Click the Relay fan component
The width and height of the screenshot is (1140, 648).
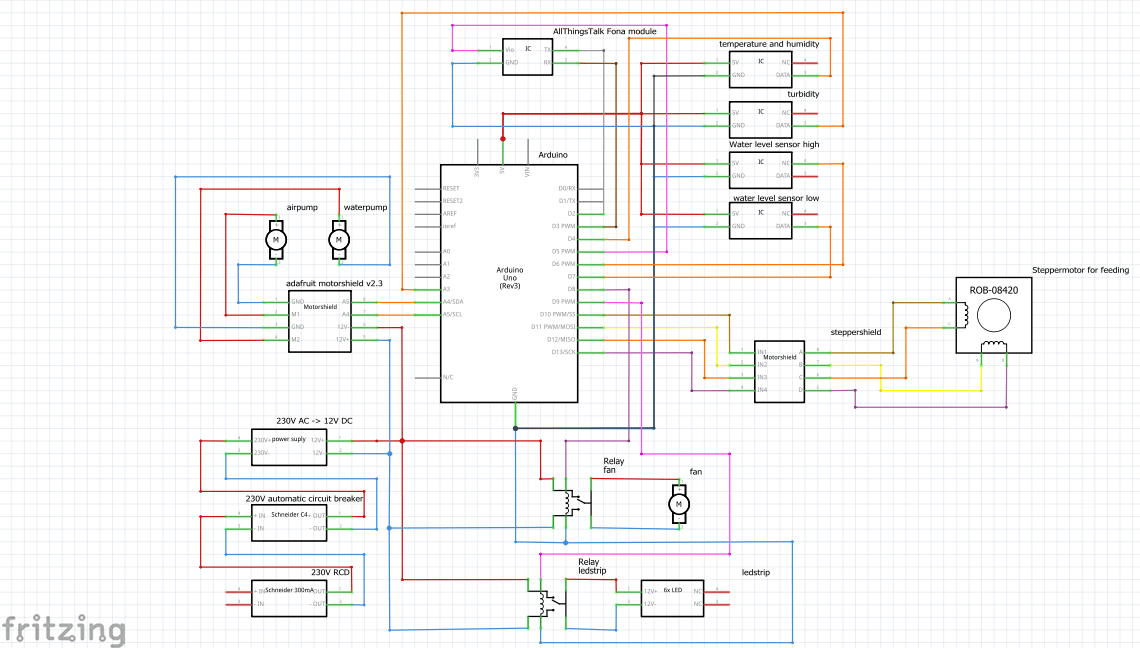pos(572,503)
